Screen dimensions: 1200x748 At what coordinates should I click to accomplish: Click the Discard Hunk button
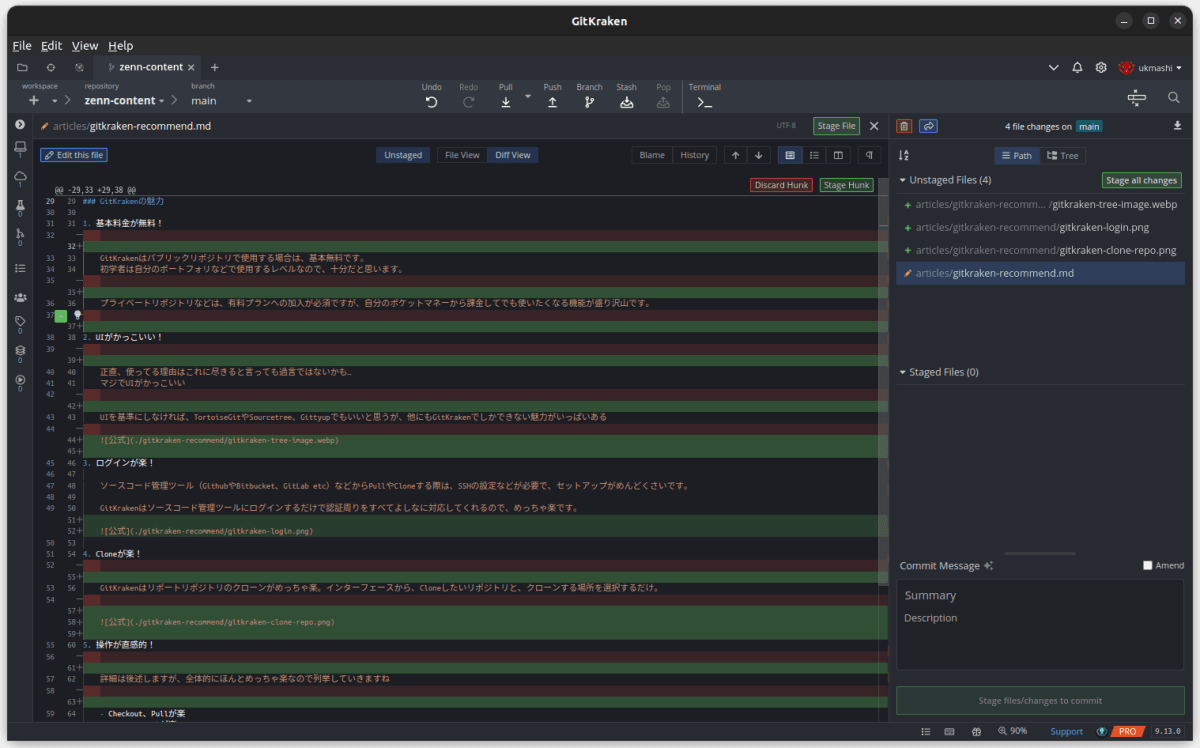(782, 185)
